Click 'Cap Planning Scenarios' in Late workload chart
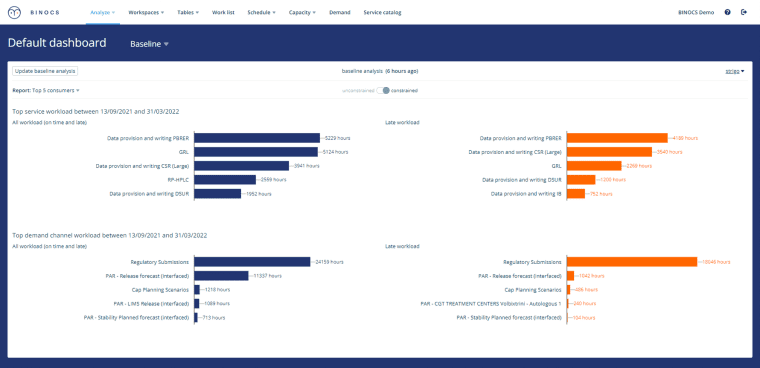The width and height of the screenshot is (760, 368). tap(533, 289)
